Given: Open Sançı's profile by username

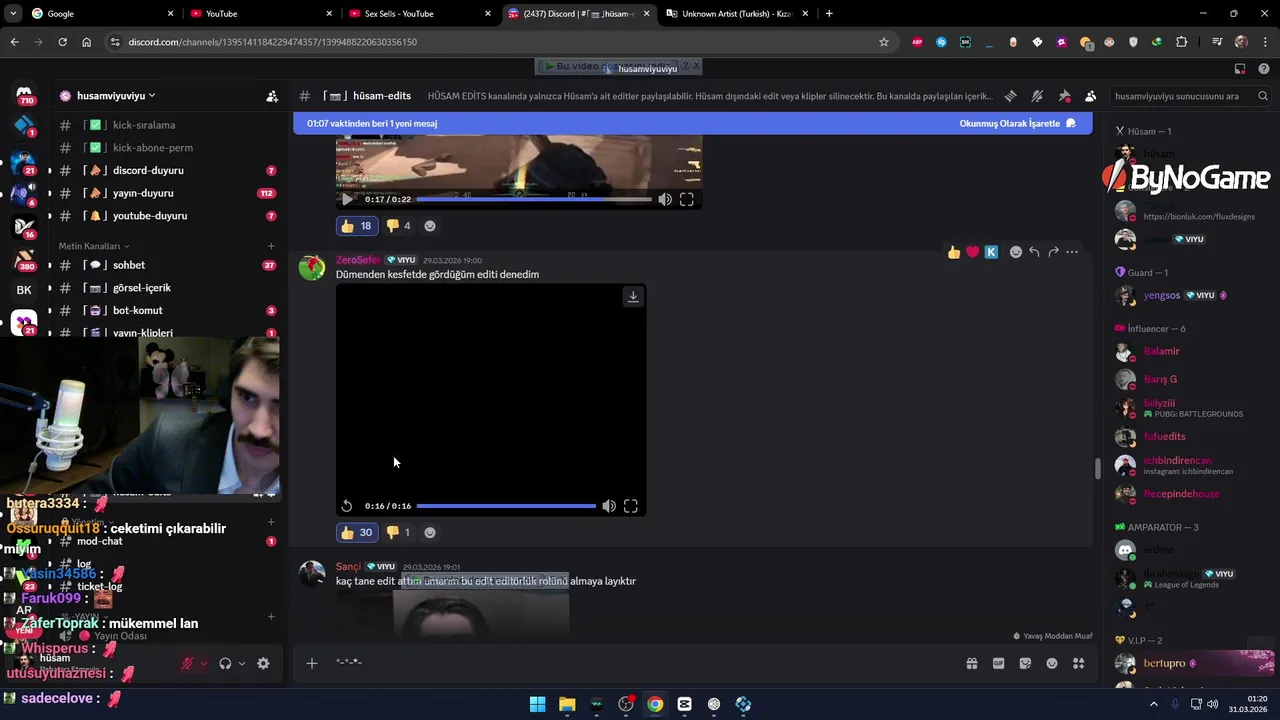Looking at the screenshot, I should tap(348, 567).
